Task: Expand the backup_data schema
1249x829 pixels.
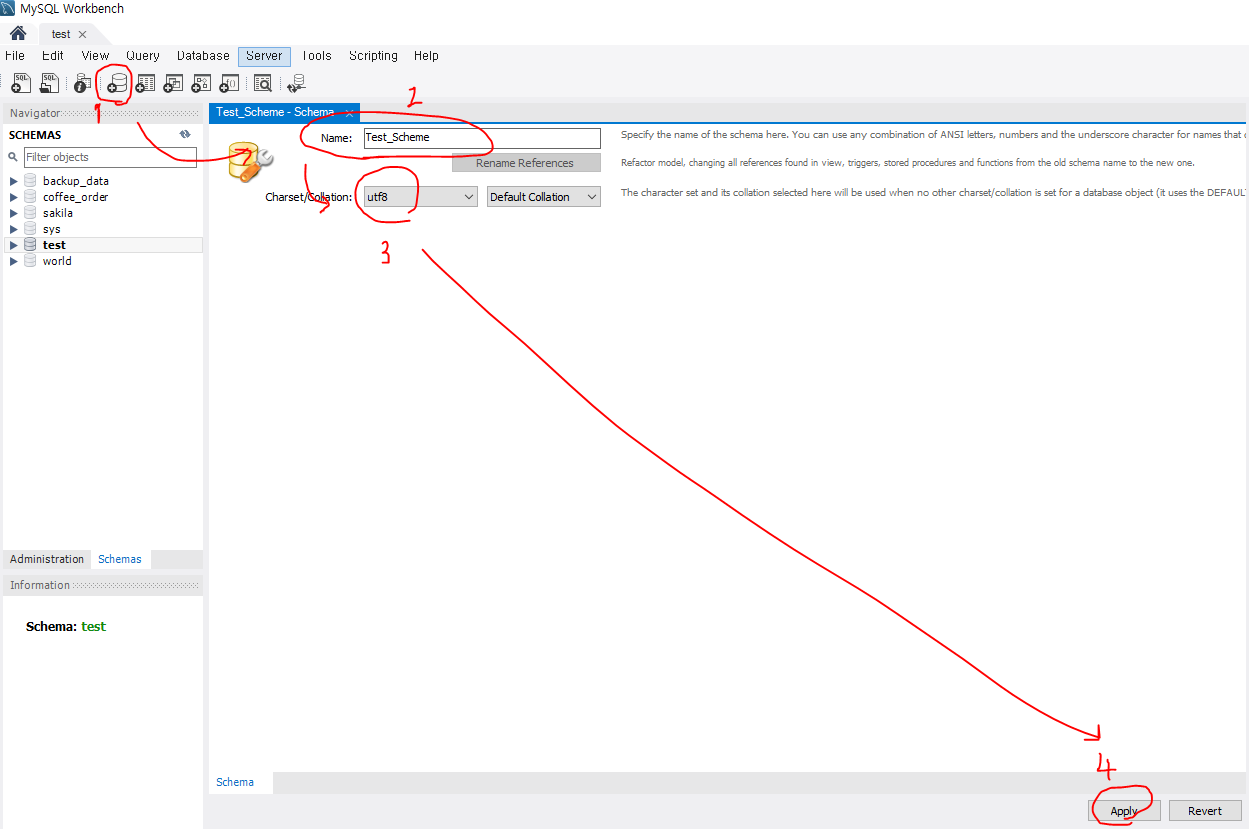Action: [x=14, y=181]
